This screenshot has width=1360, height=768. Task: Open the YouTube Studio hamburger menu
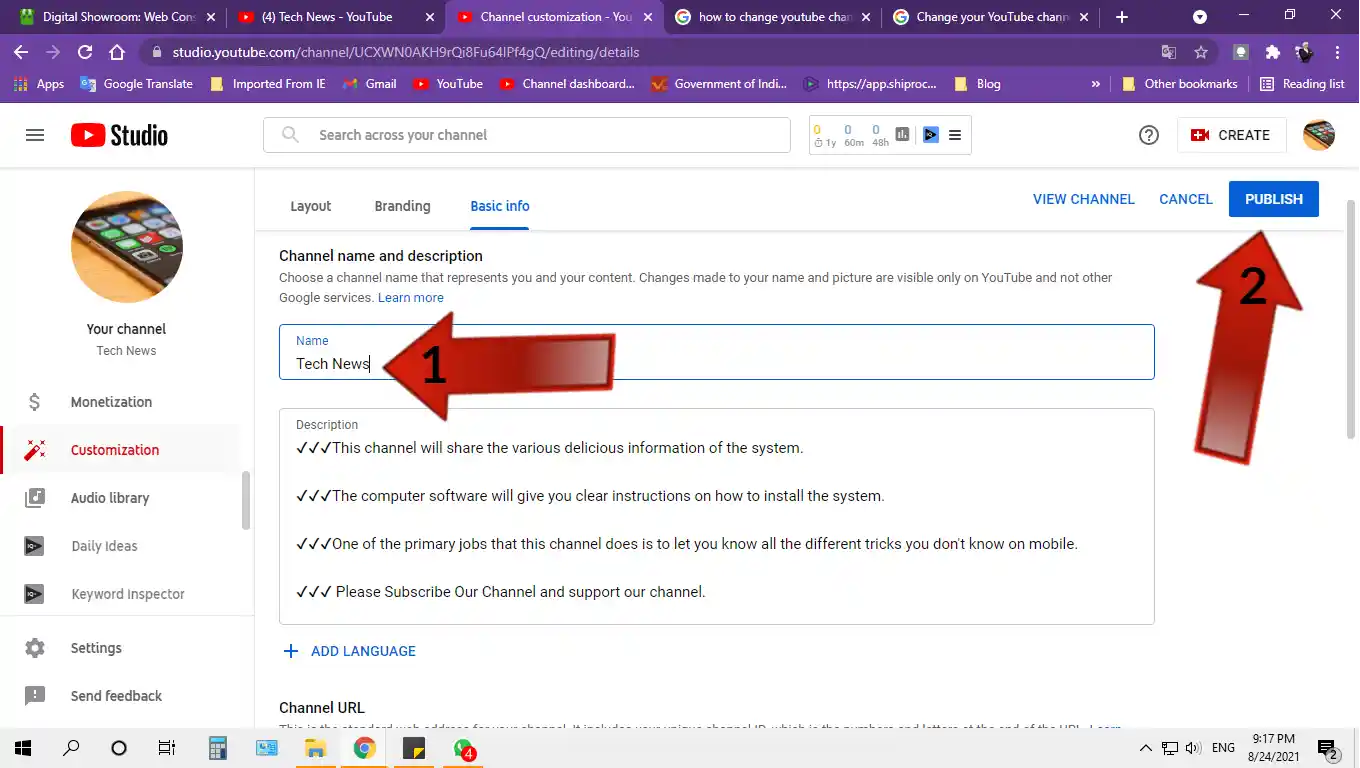35,135
